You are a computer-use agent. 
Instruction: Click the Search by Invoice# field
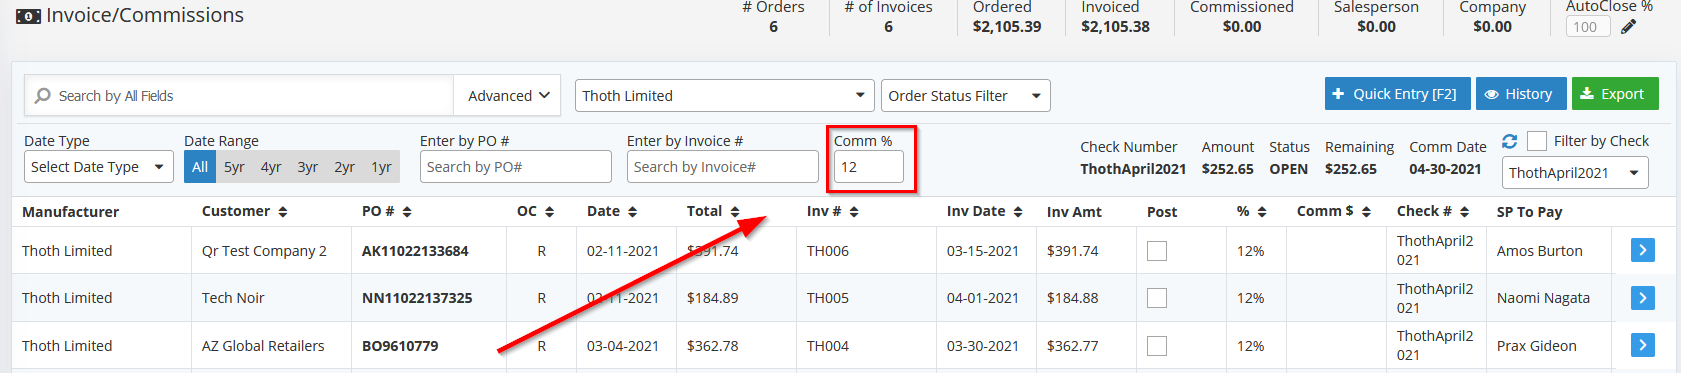pos(723,167)
